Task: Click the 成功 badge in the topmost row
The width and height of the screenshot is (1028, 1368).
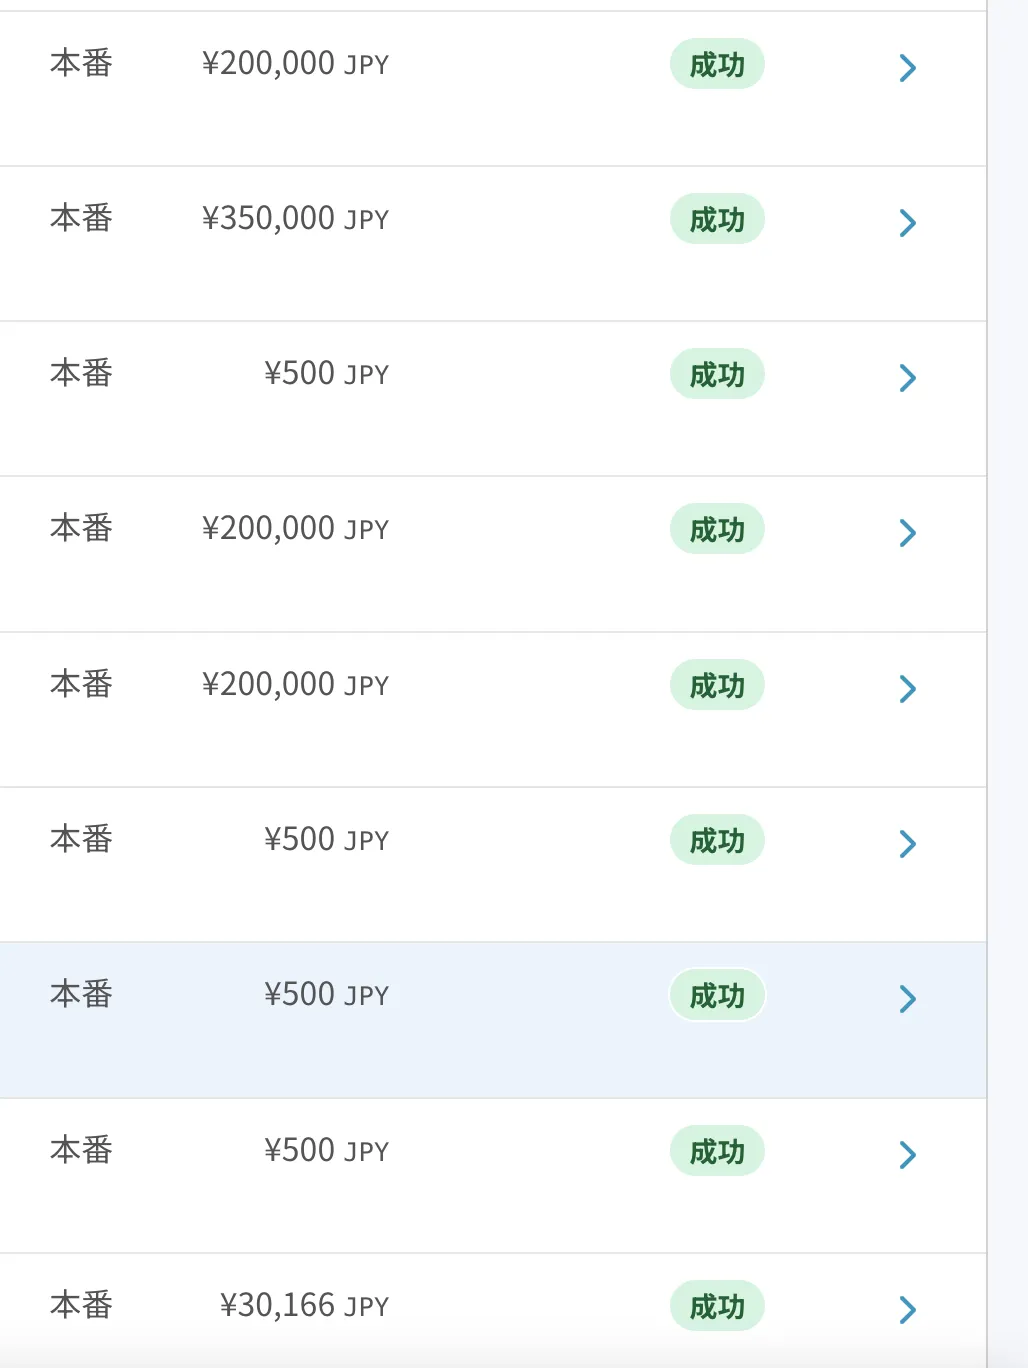Action: point(717,64)
